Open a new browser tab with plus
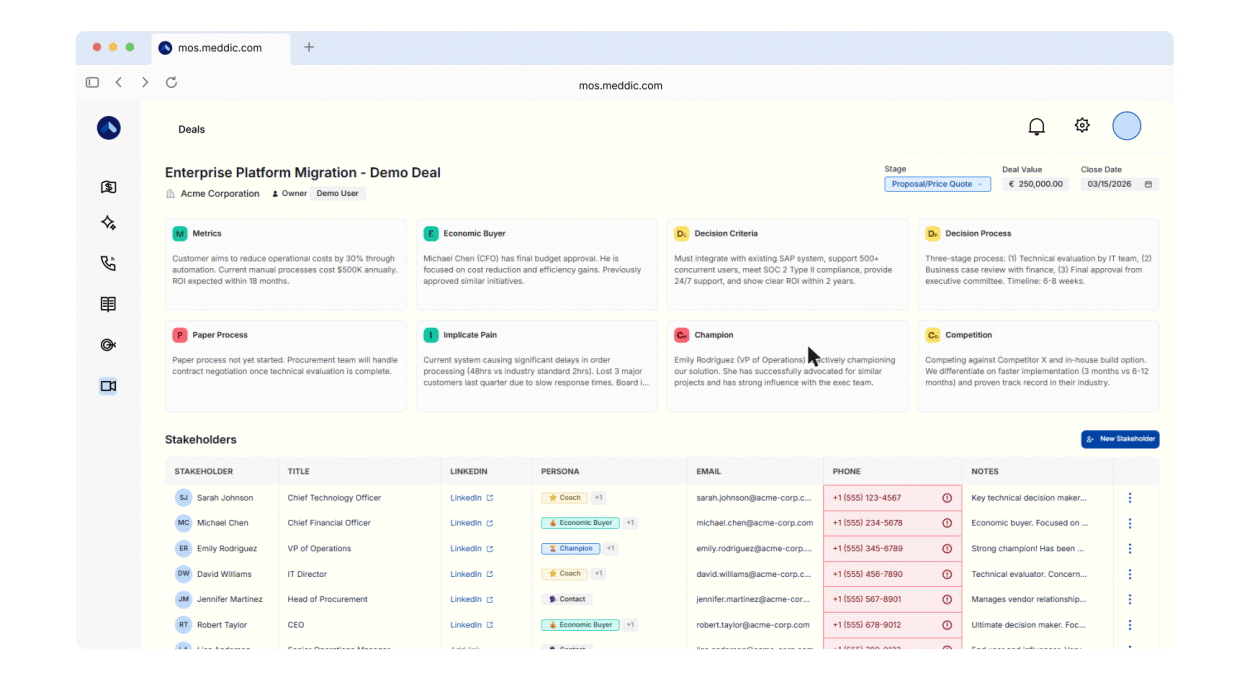The height and width of the screenshot is (680, 1250). [x=309, y=47]
